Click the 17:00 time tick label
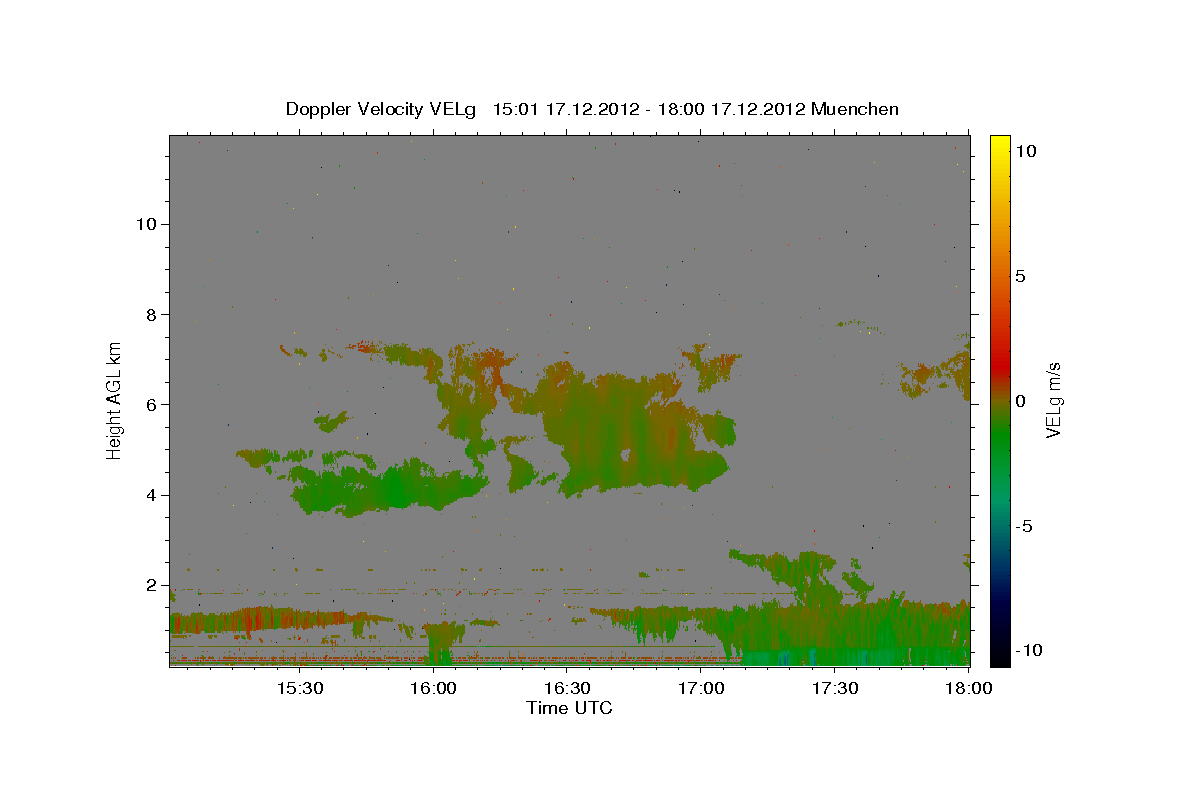This screenshot has width=1200, height=800. [702, 688]
